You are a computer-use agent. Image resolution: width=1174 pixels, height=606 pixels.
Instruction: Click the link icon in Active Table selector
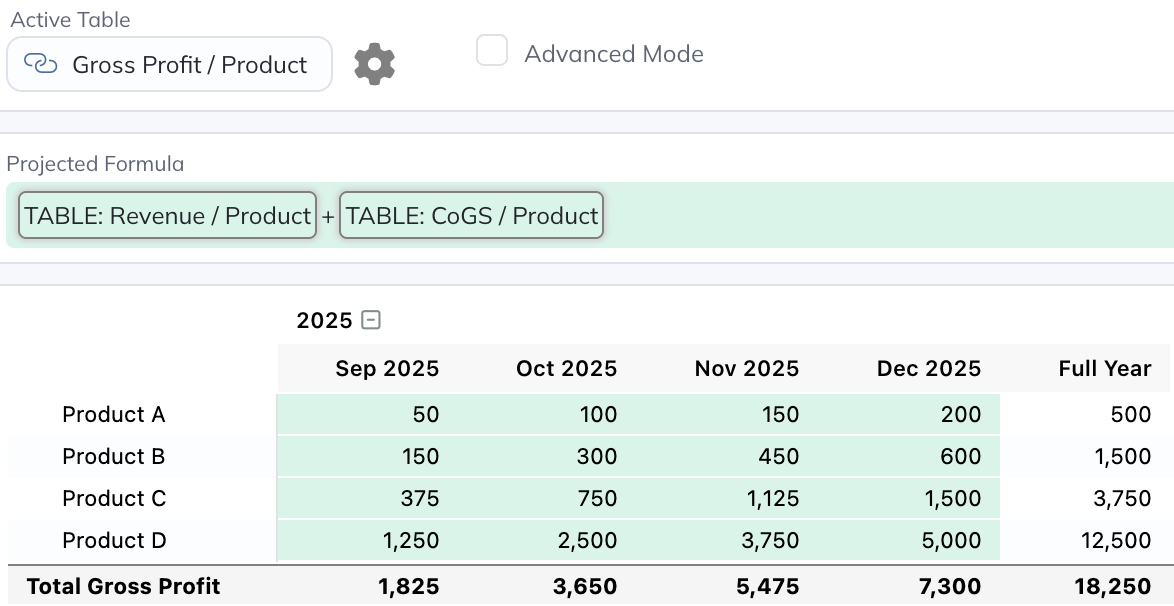point(40,65)
